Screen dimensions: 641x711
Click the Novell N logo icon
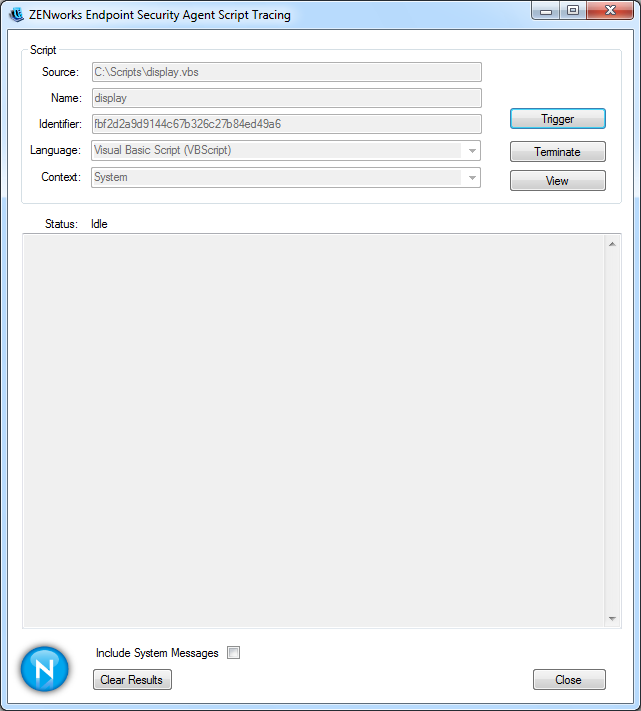pyautogui.click(x=44, y=669)
